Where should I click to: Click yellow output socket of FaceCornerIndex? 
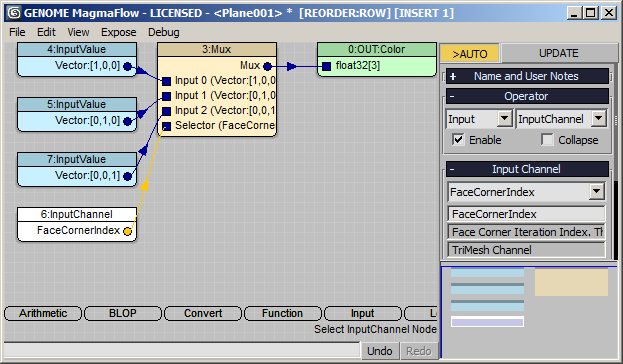pos(128,231)
